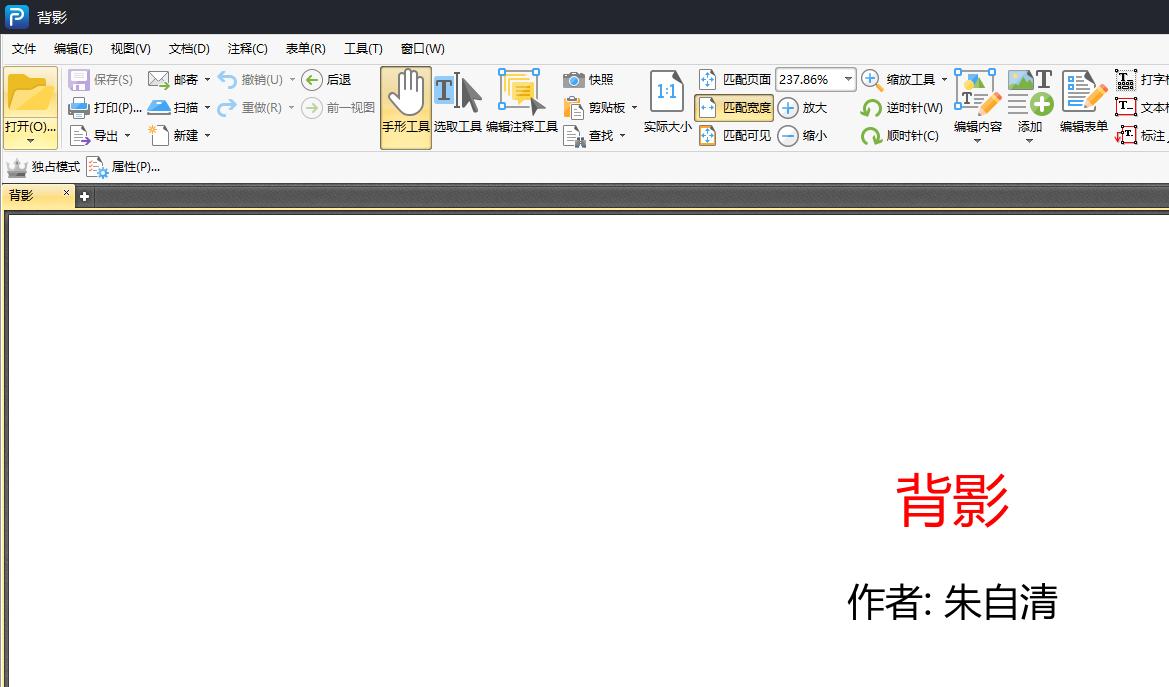Click the 缩小 zoom out button
1169x687 pixels.
click(806, 135)
